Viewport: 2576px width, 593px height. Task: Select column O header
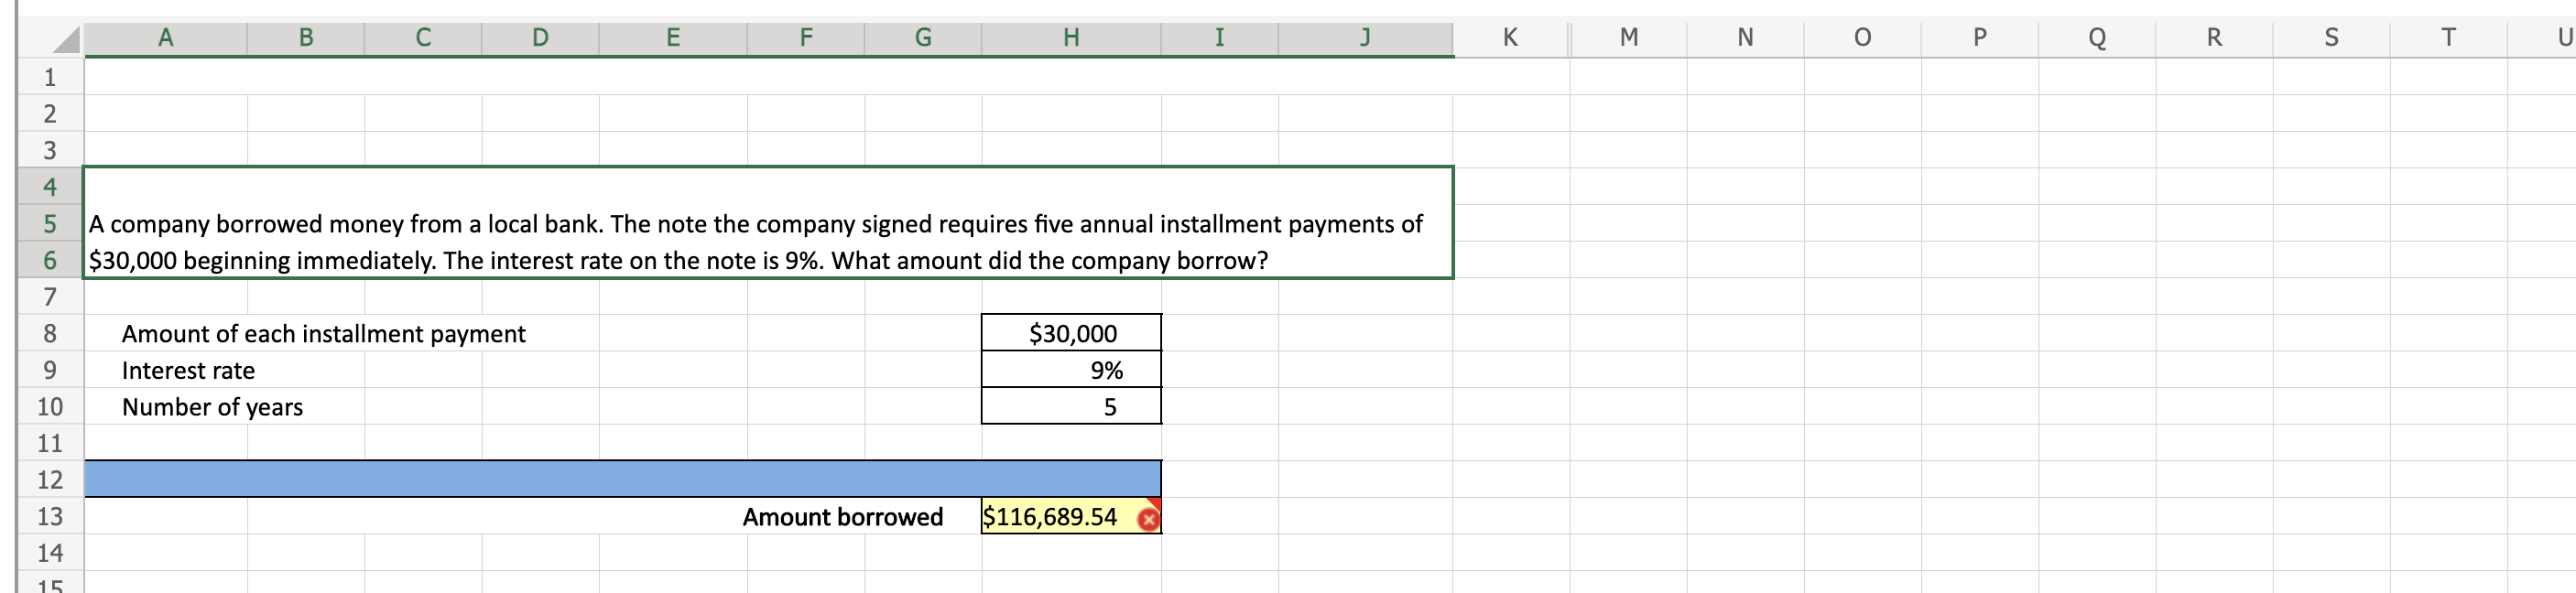(x=1862, y=38)
